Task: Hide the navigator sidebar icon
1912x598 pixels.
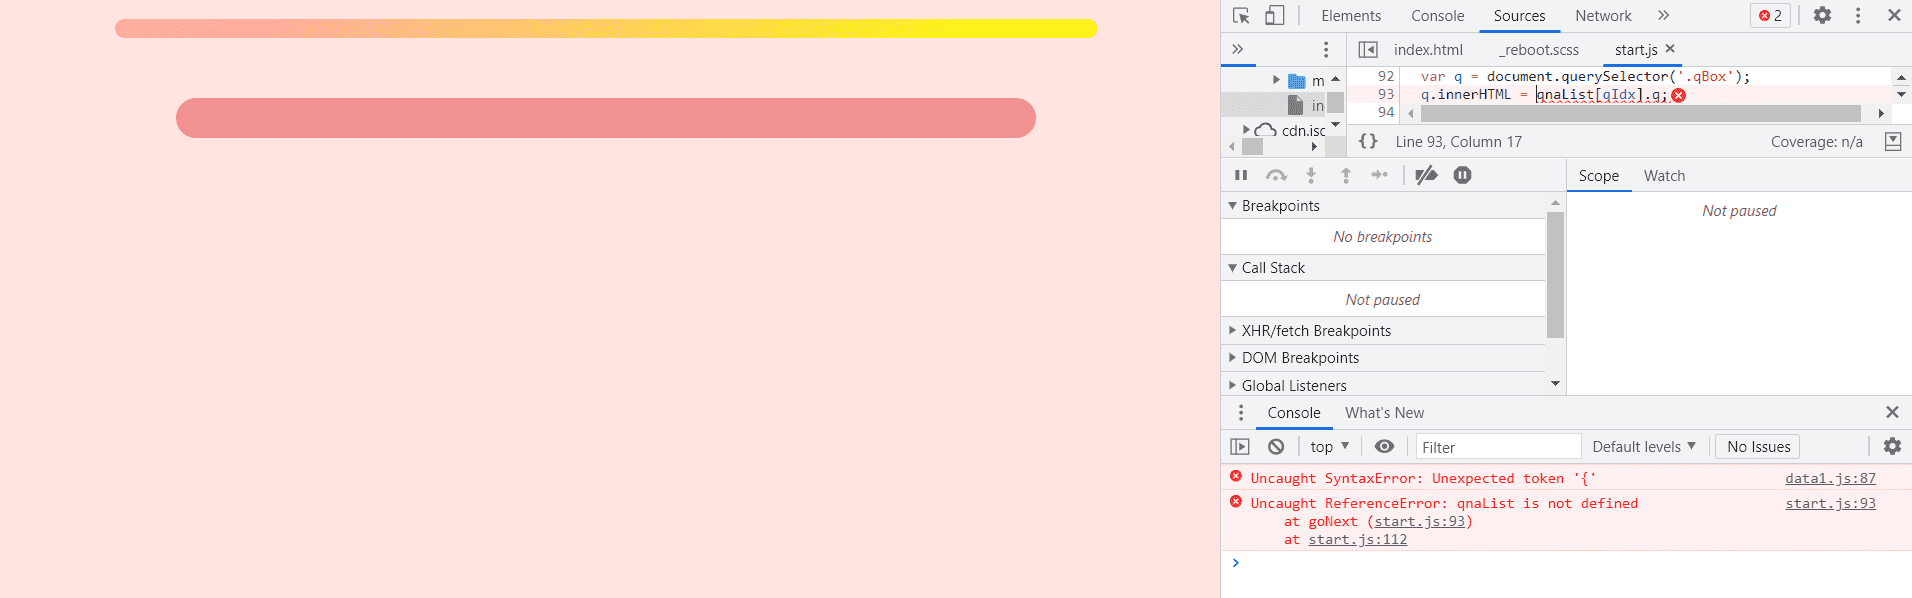Action: 1368,49
